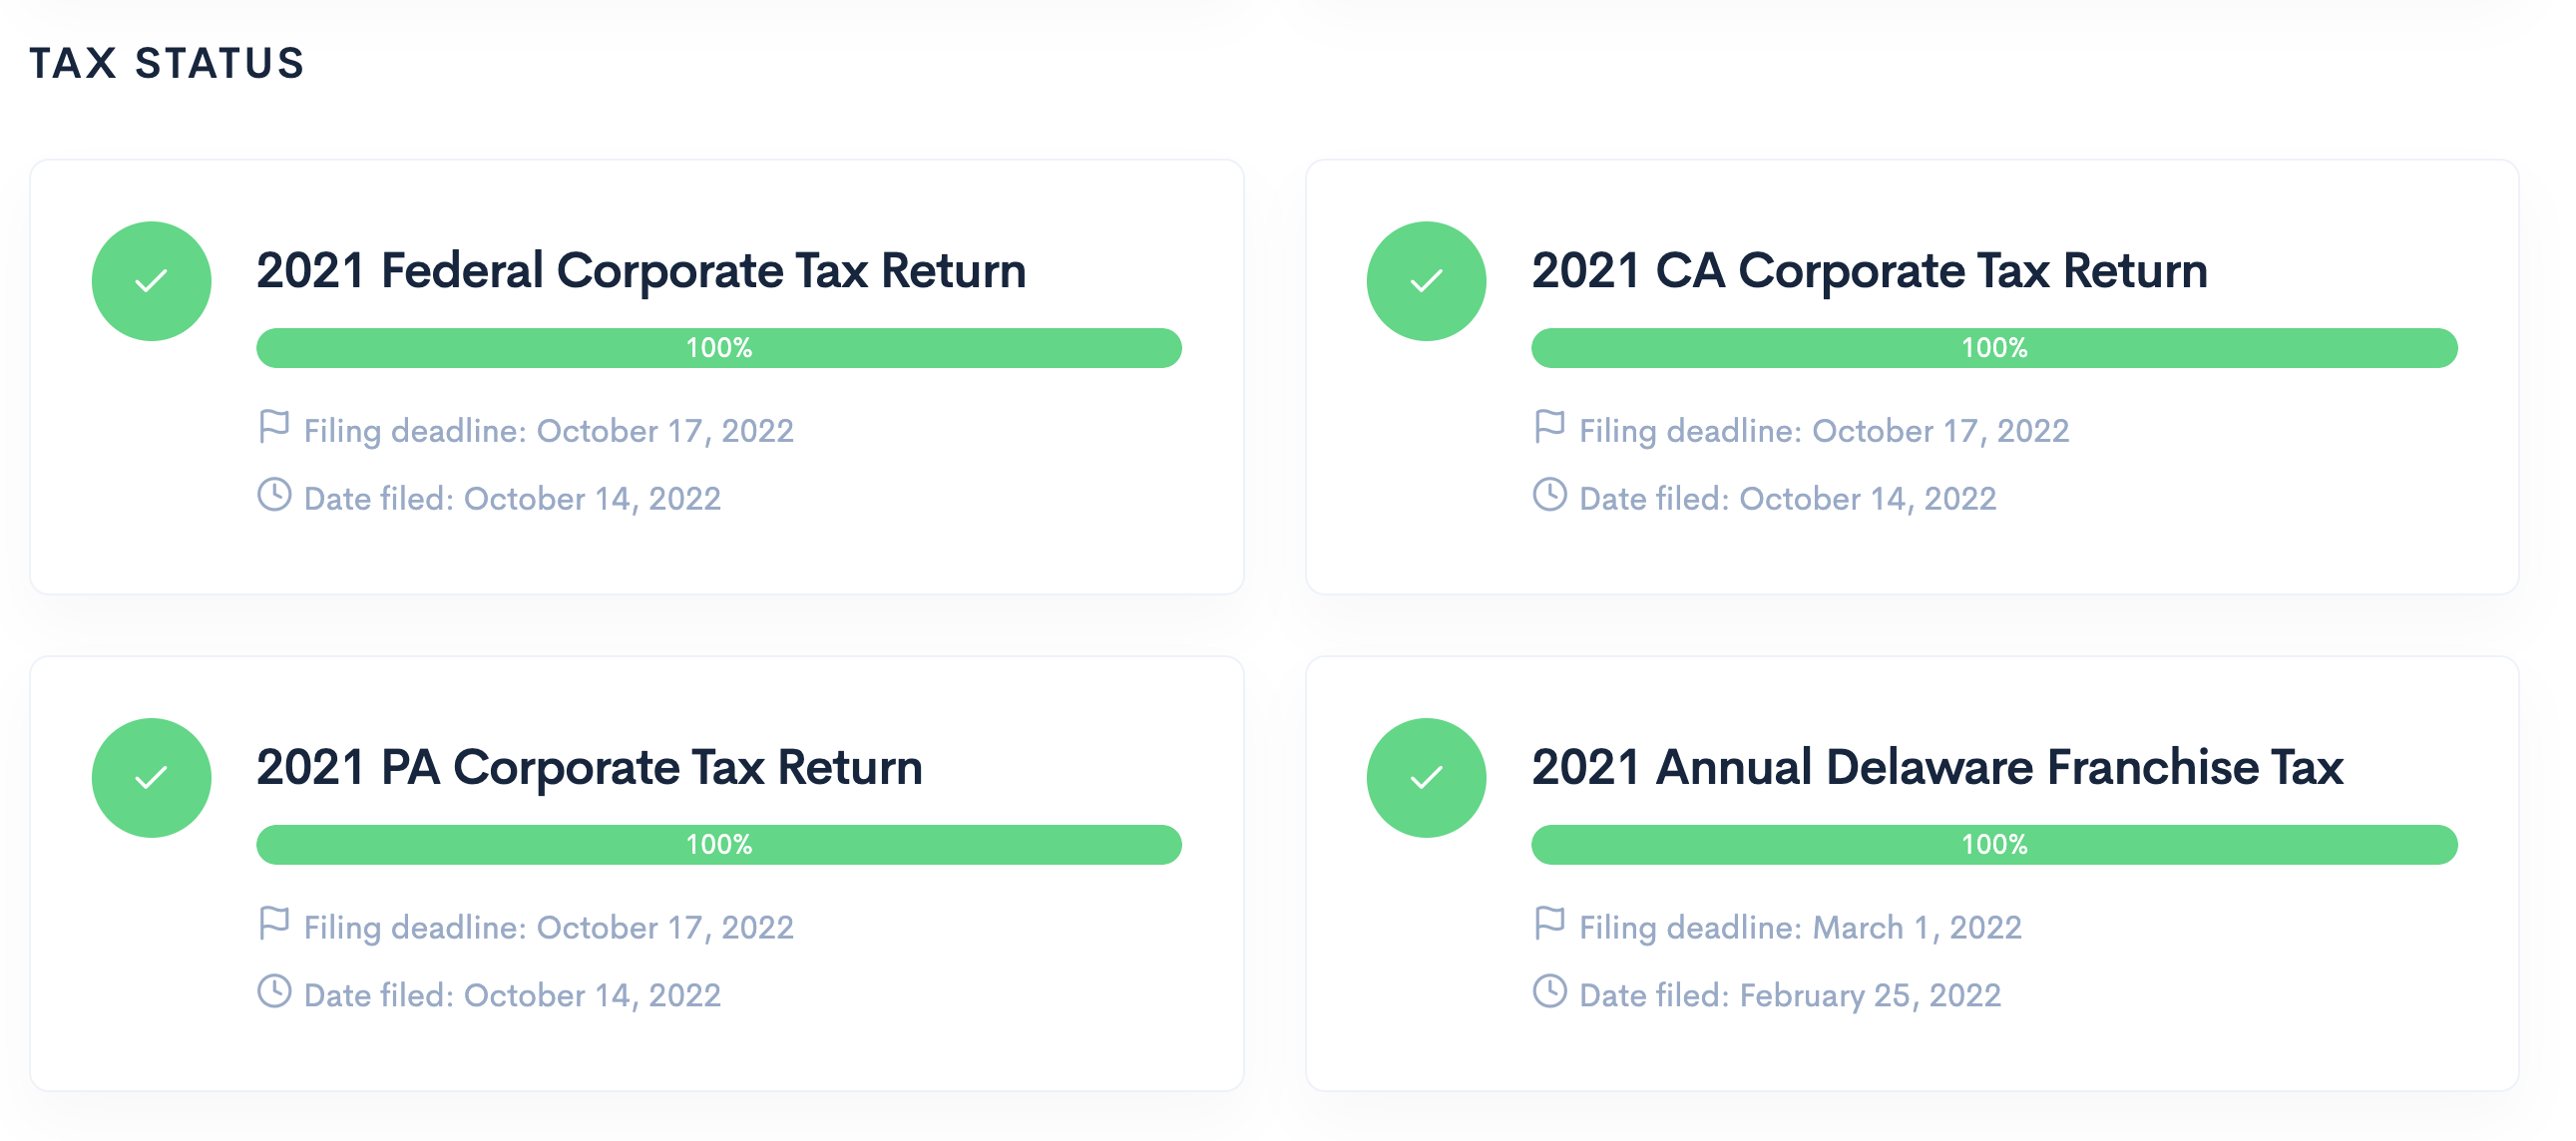The height and width of the screenshot is (1141, 2576).
Task: Click the clock icon in PA return card
Action: 274,991
